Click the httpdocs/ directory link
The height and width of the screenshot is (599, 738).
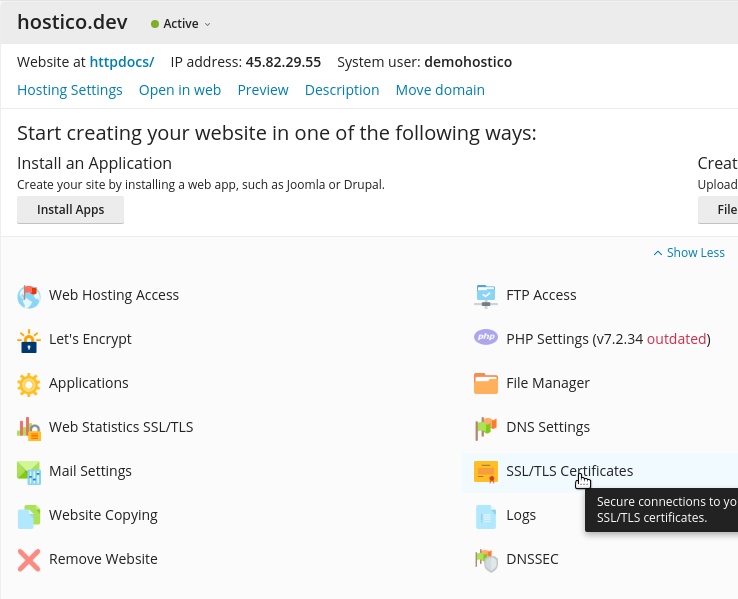(x=122, y=62)
